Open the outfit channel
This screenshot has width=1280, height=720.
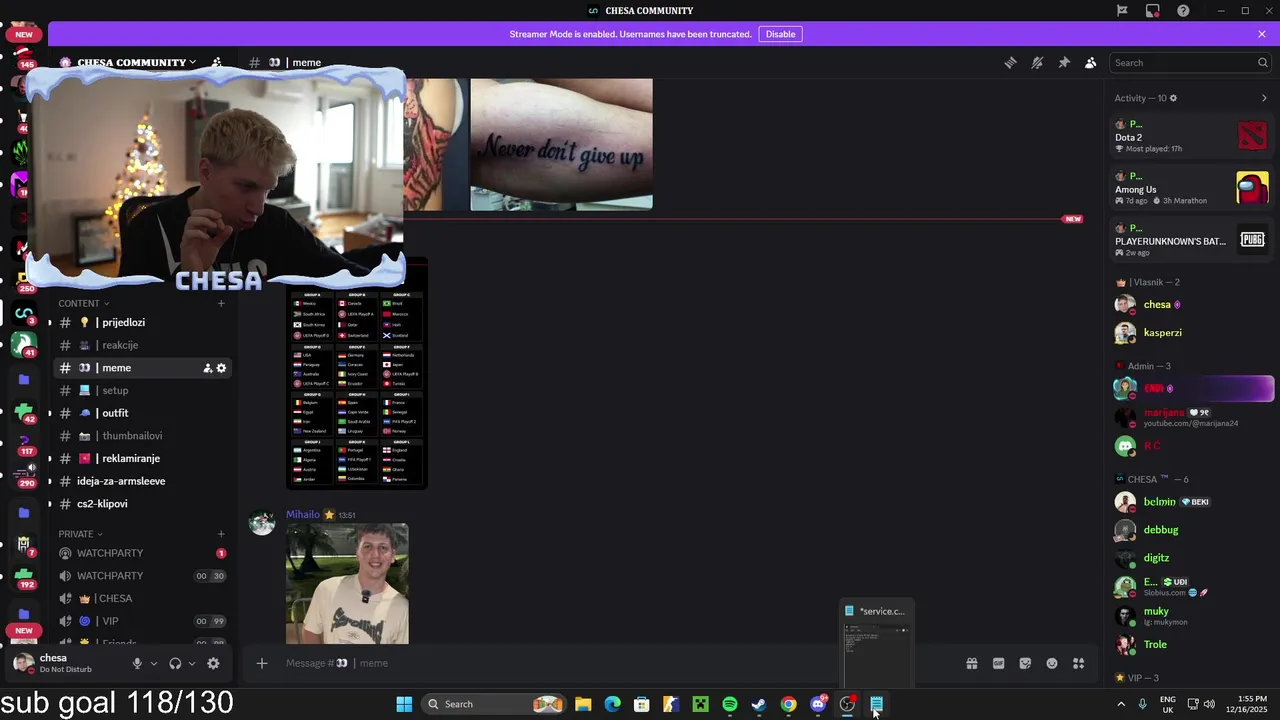coord(144,413)
